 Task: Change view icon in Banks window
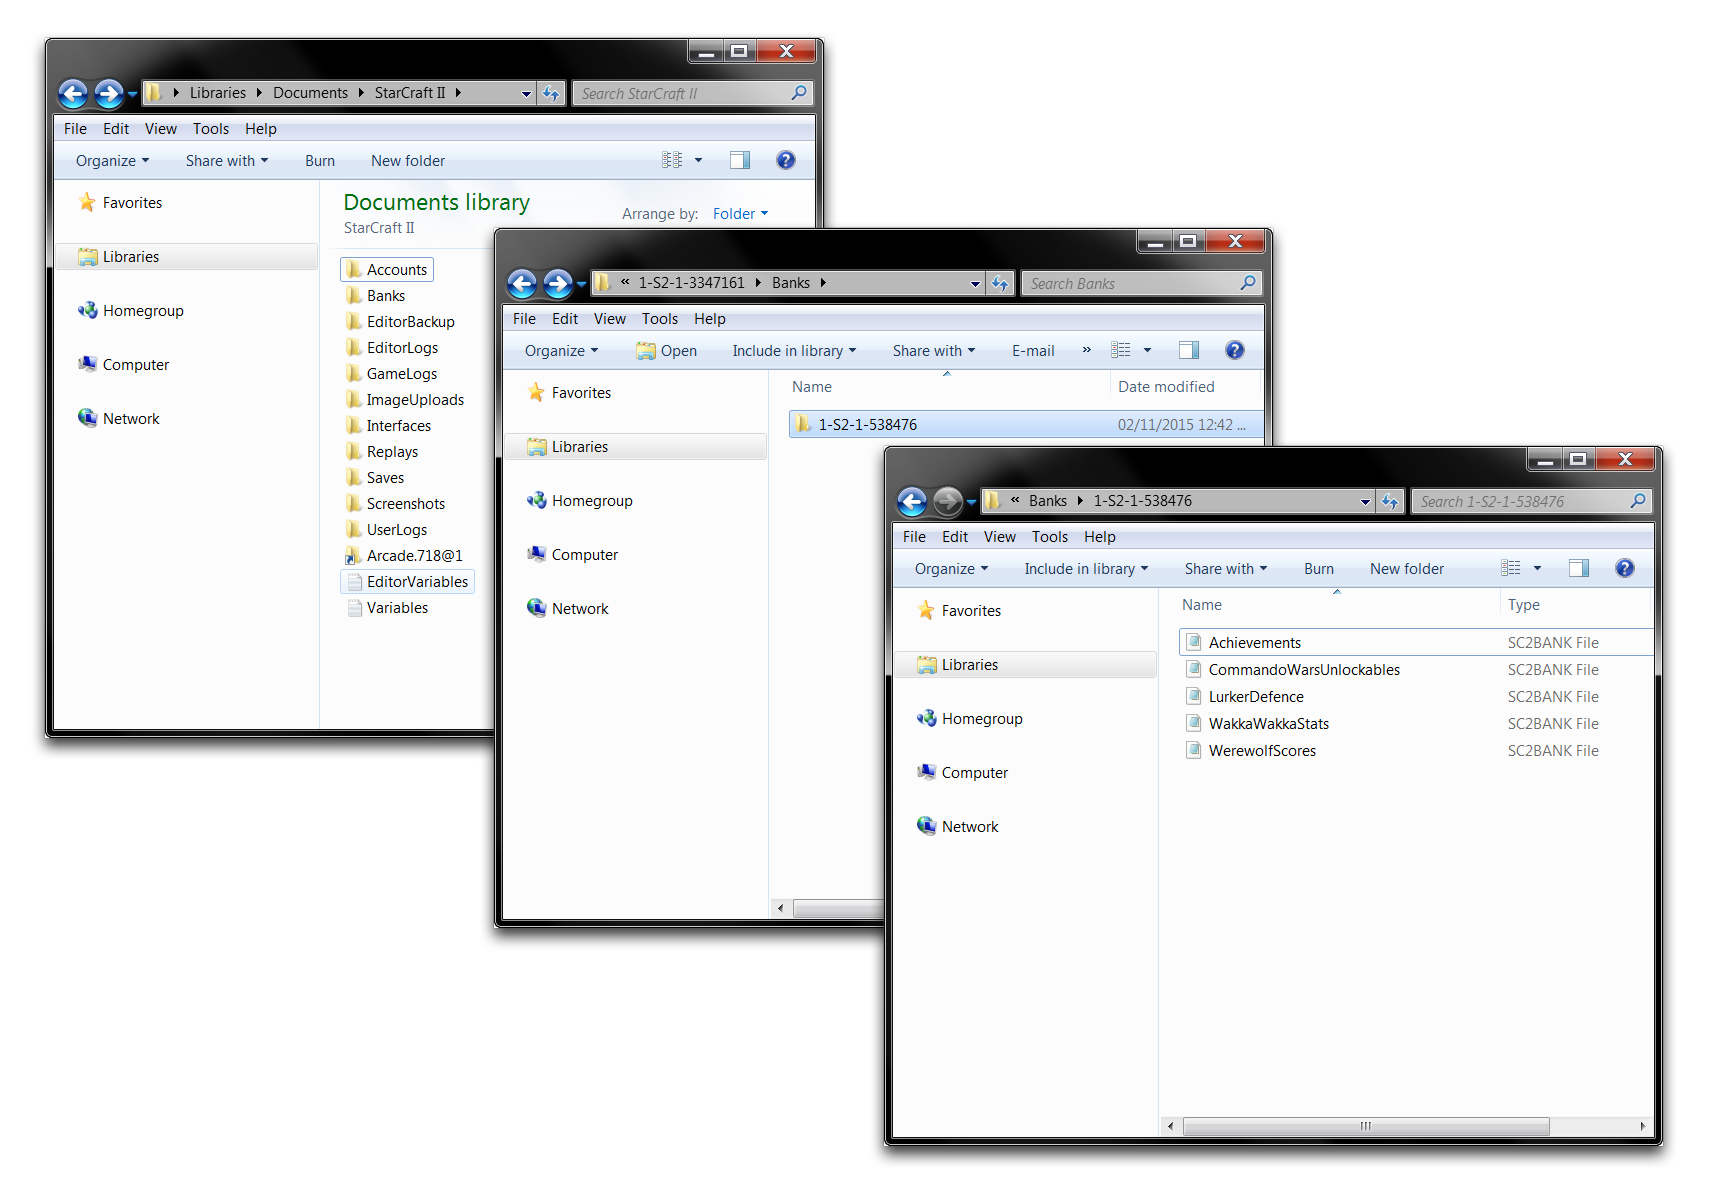(x=1121, y=350)
